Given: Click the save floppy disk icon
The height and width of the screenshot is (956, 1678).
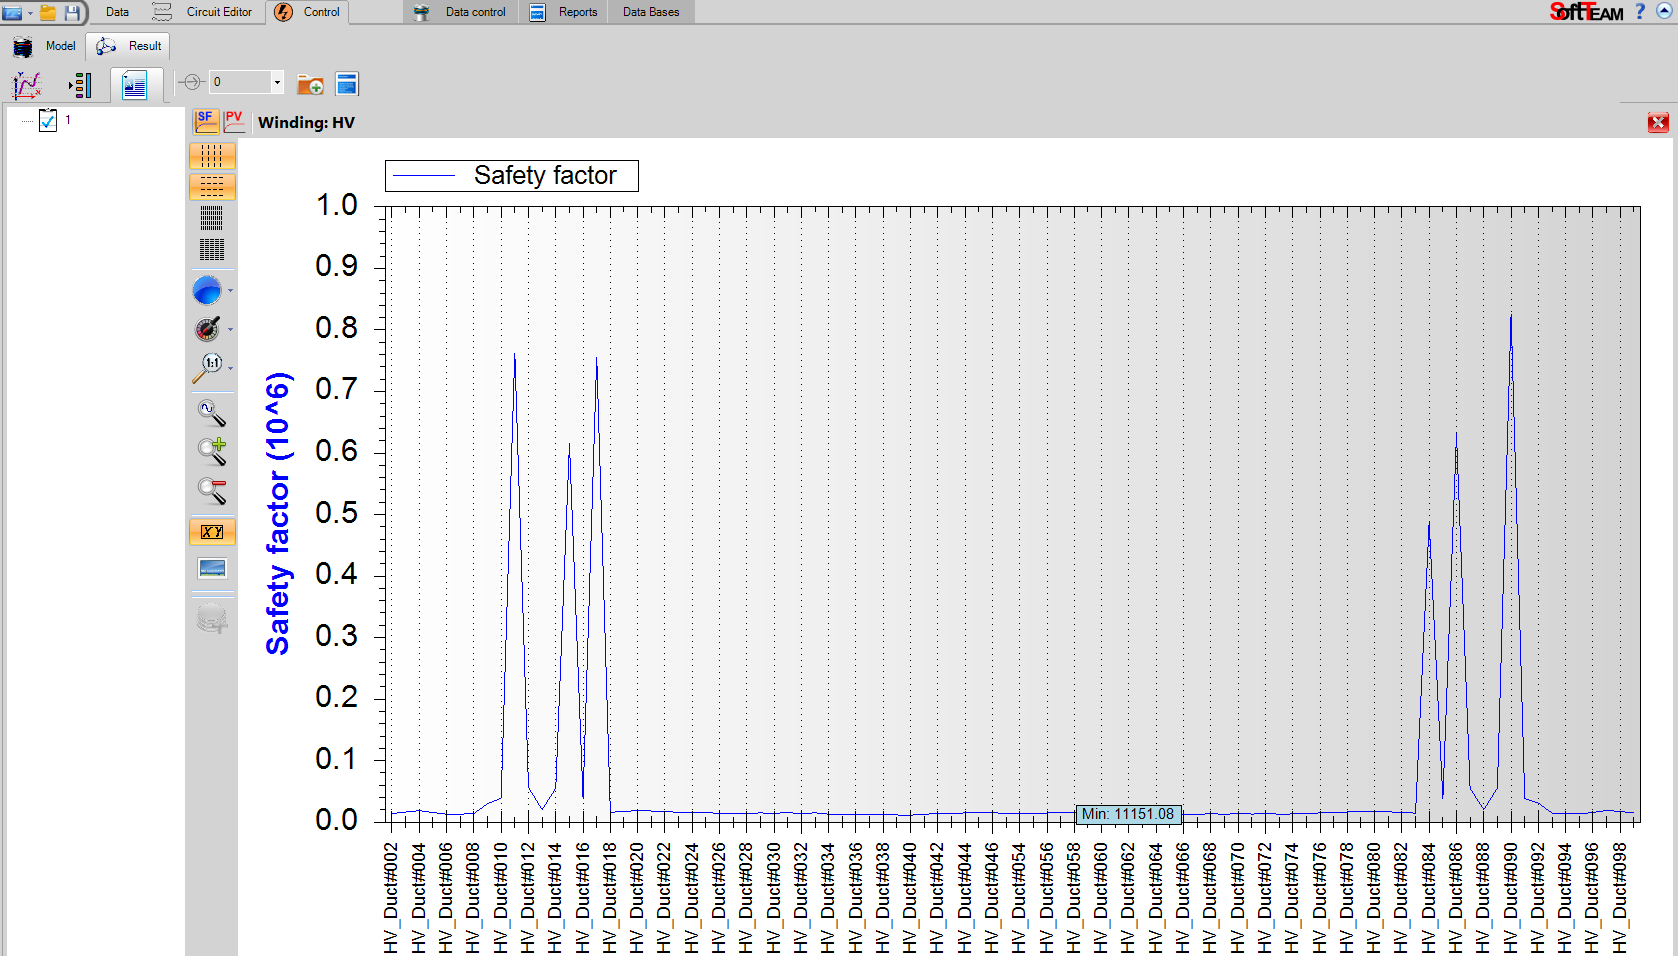Looking at the screenshot, I should click(x=72, y=12).
